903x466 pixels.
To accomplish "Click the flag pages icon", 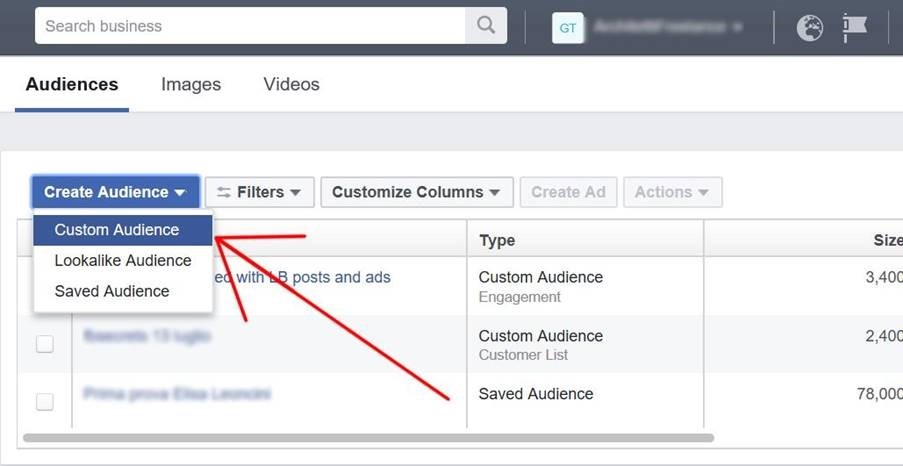I will 854,28.
